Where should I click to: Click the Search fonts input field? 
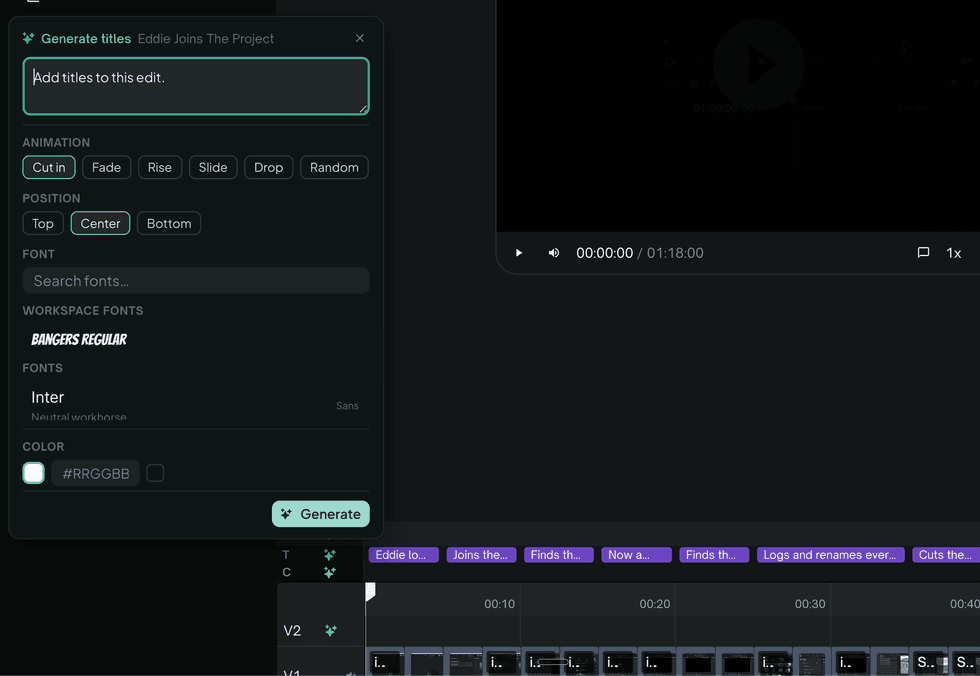tap(196, 281)
